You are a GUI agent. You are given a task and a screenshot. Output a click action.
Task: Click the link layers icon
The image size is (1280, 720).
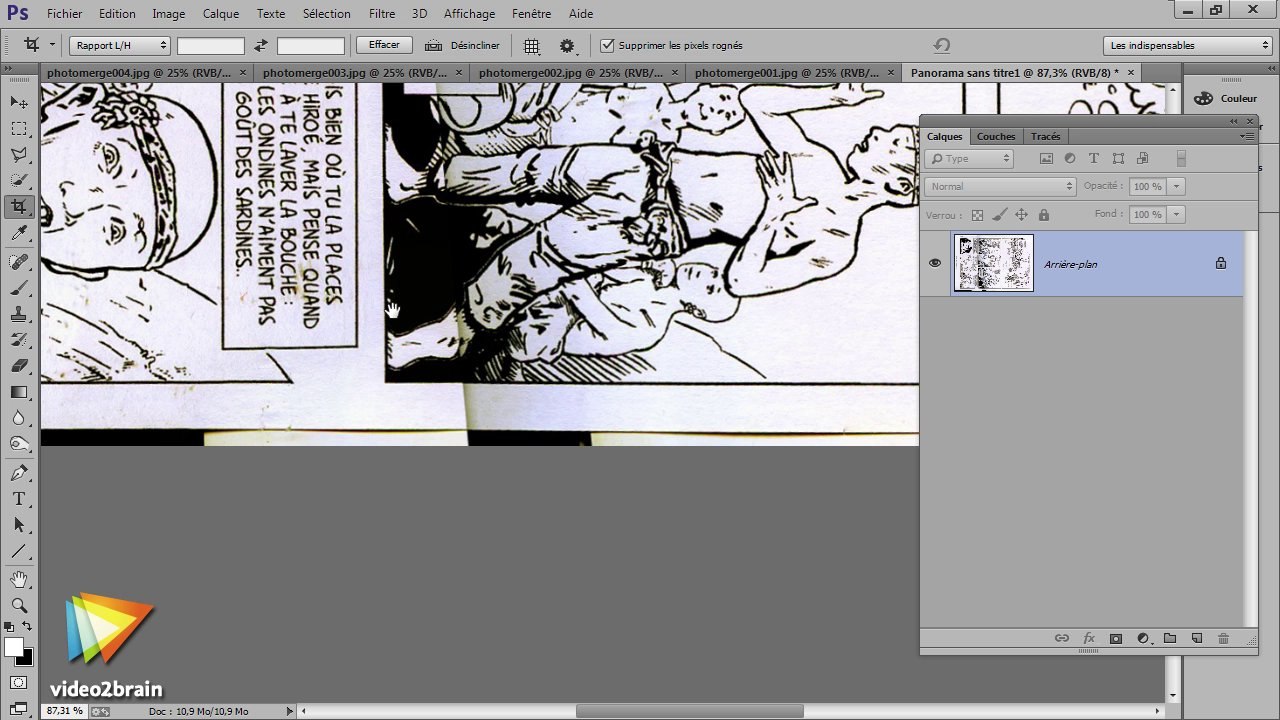[1062, 638]
